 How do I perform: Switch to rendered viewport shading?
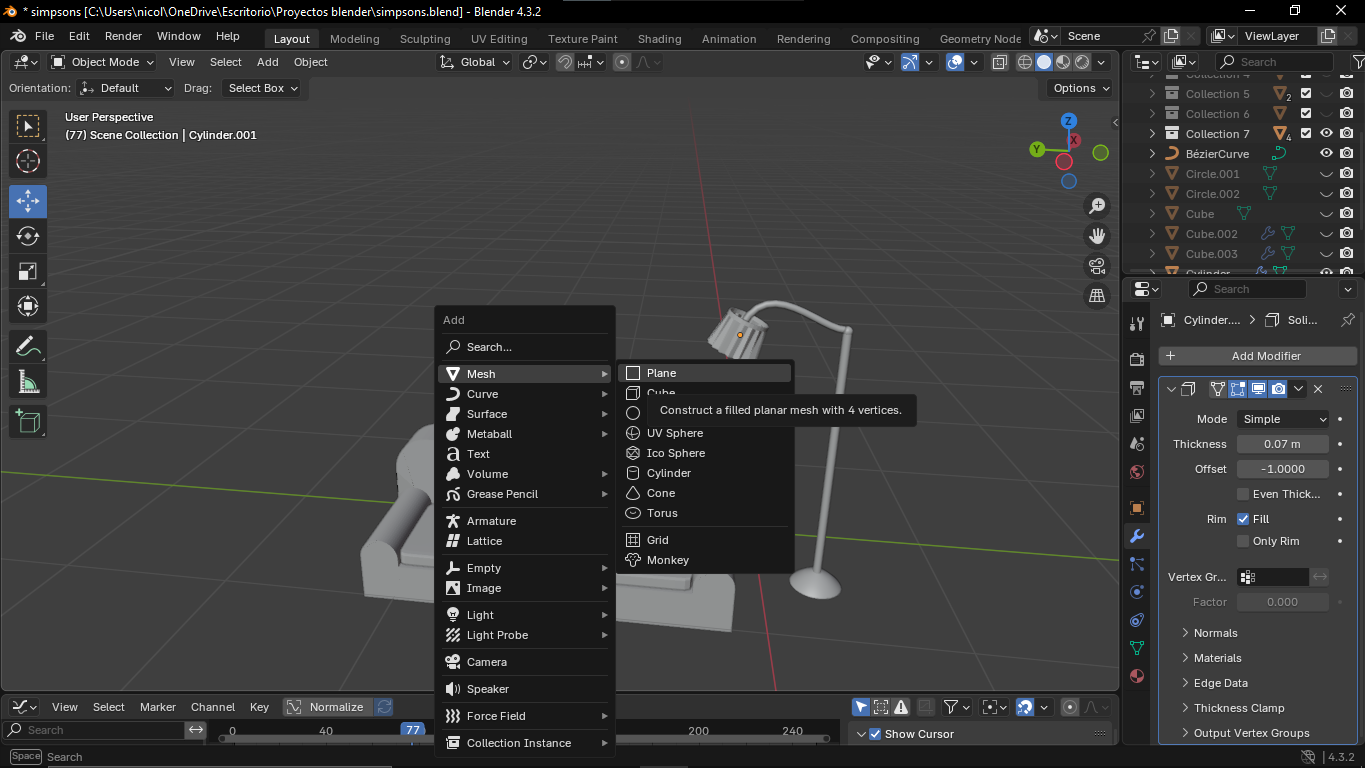pos(1082,62)
